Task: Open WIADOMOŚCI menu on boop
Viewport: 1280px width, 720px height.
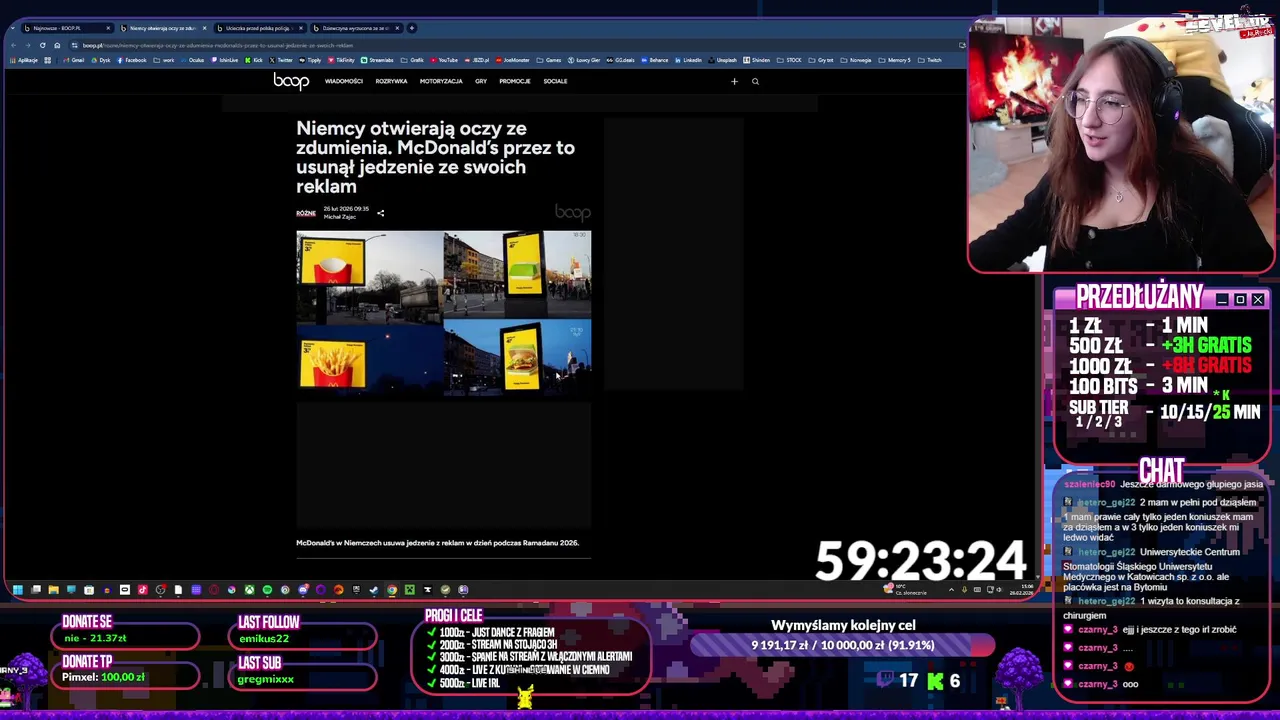Action: click(x=344, y=81)
